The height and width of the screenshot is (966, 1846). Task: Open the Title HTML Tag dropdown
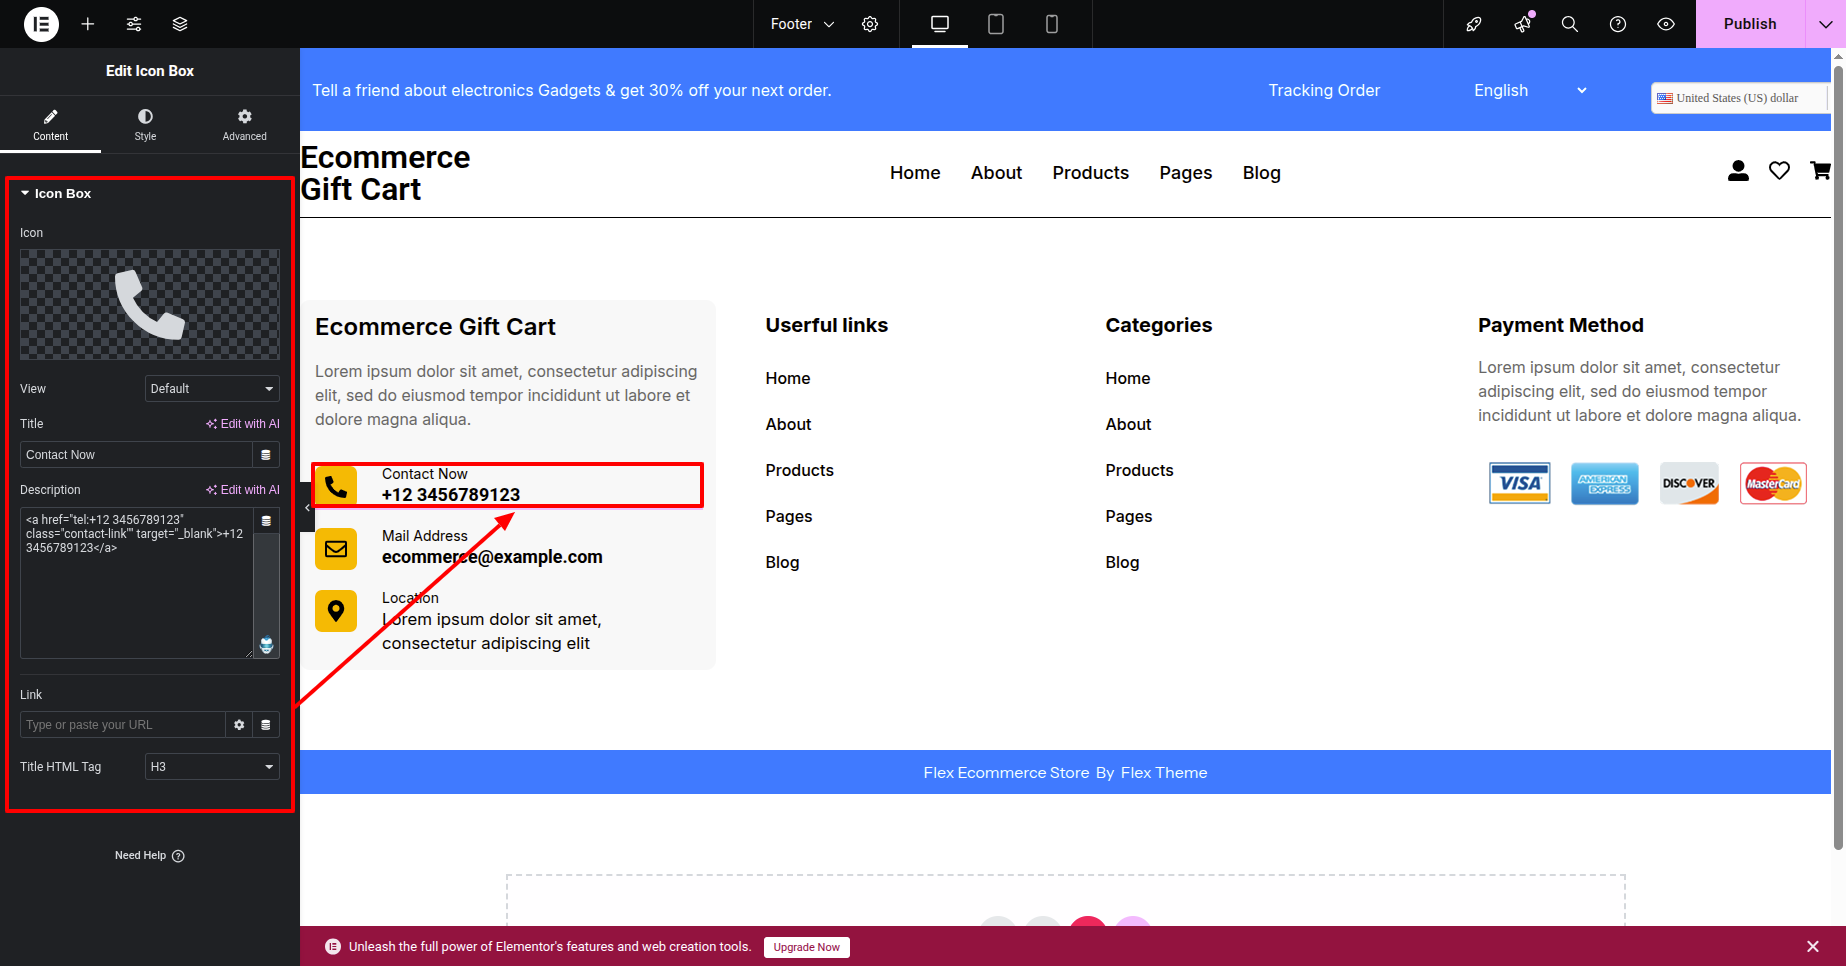[x=212, y=767]
